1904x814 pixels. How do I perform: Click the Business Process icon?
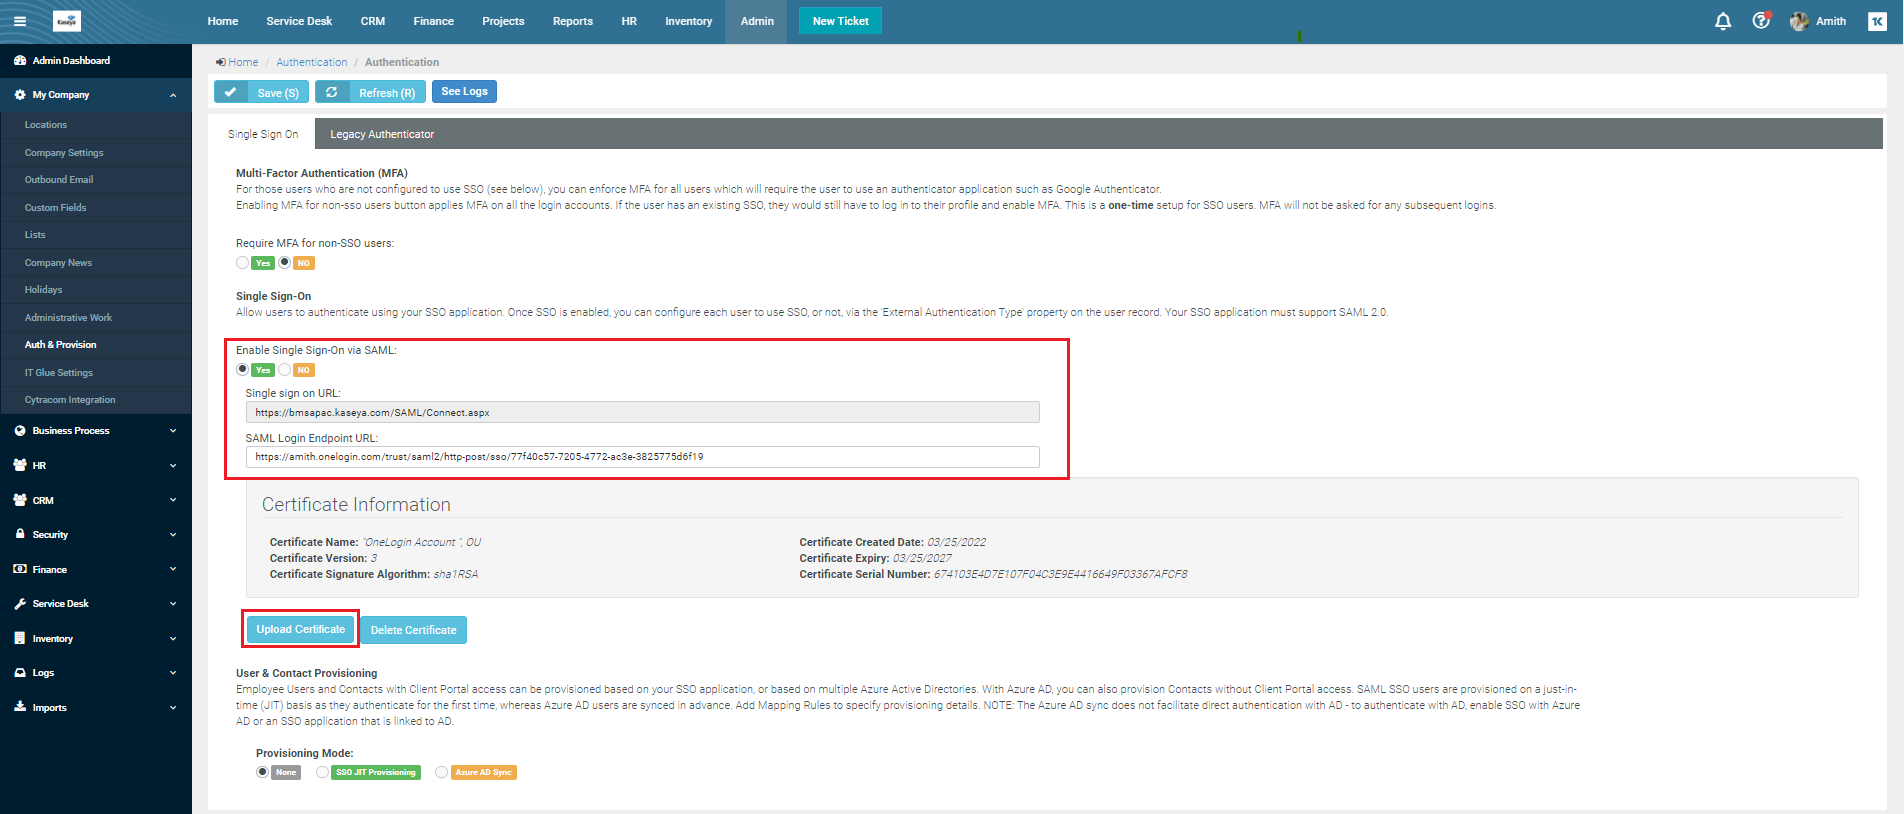pos(20,431)
